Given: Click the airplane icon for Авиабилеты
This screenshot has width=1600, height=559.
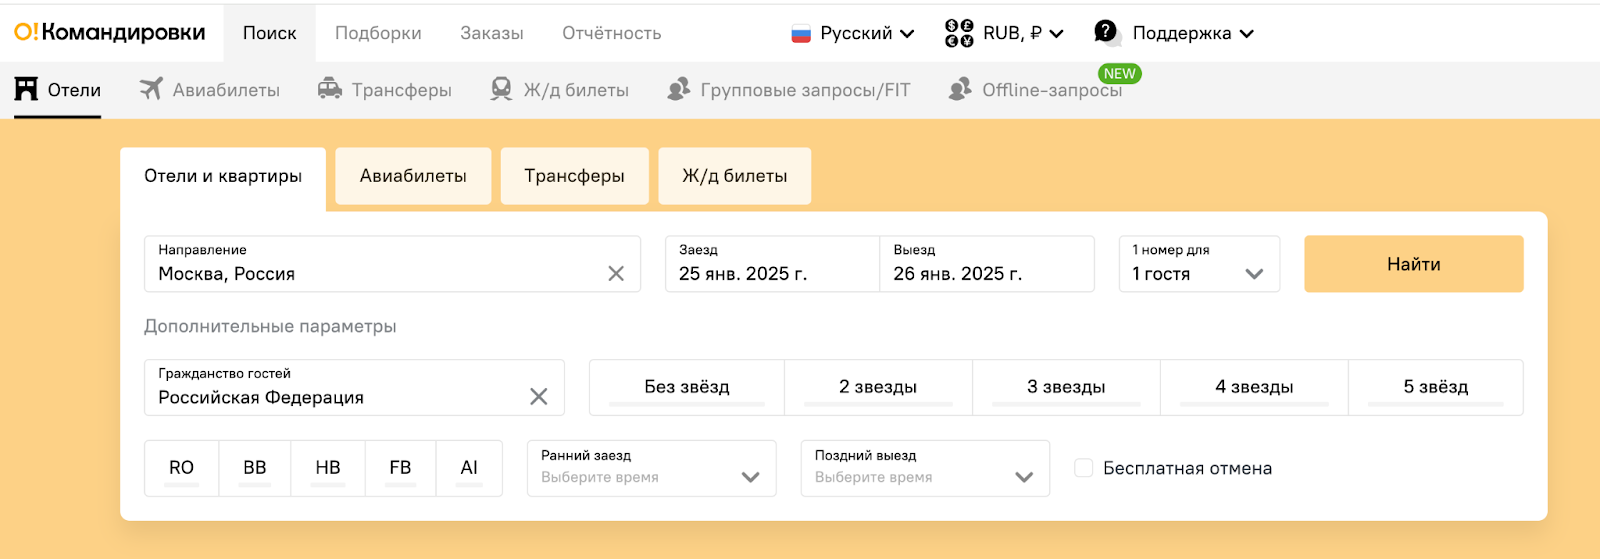Looking at the screenshot, I should [151, 89].
